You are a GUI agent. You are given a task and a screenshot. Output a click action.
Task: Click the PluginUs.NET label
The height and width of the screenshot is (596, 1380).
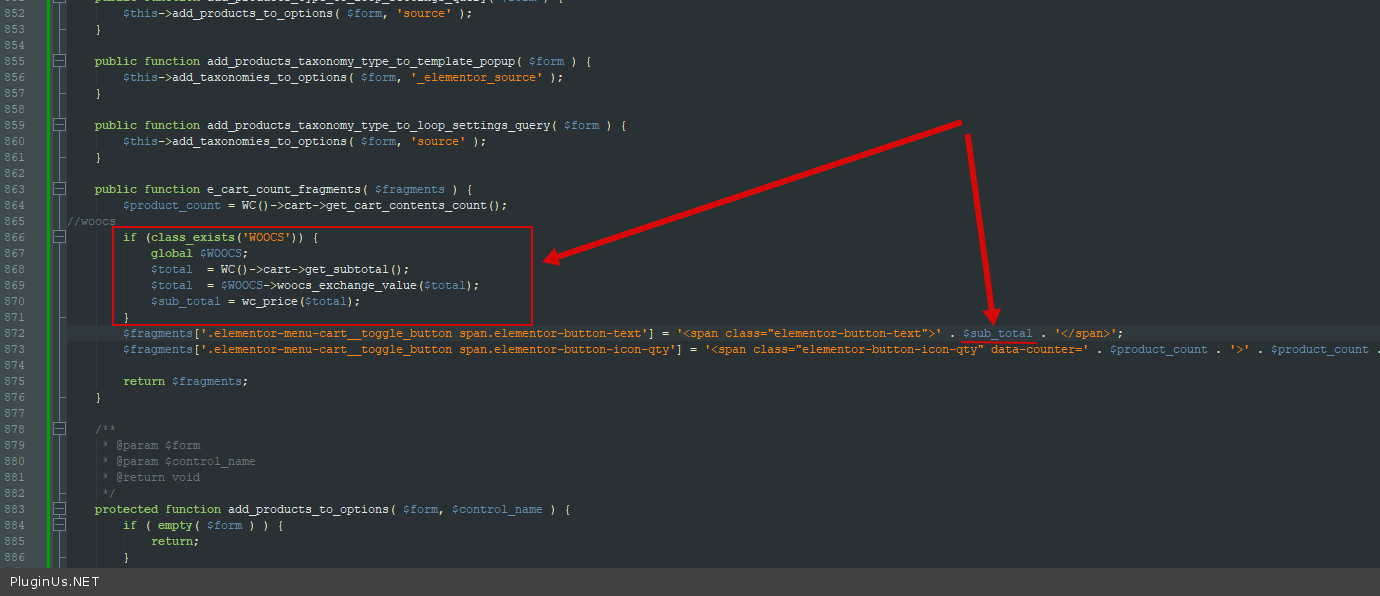pyautogui.click(x=55, y=581)
